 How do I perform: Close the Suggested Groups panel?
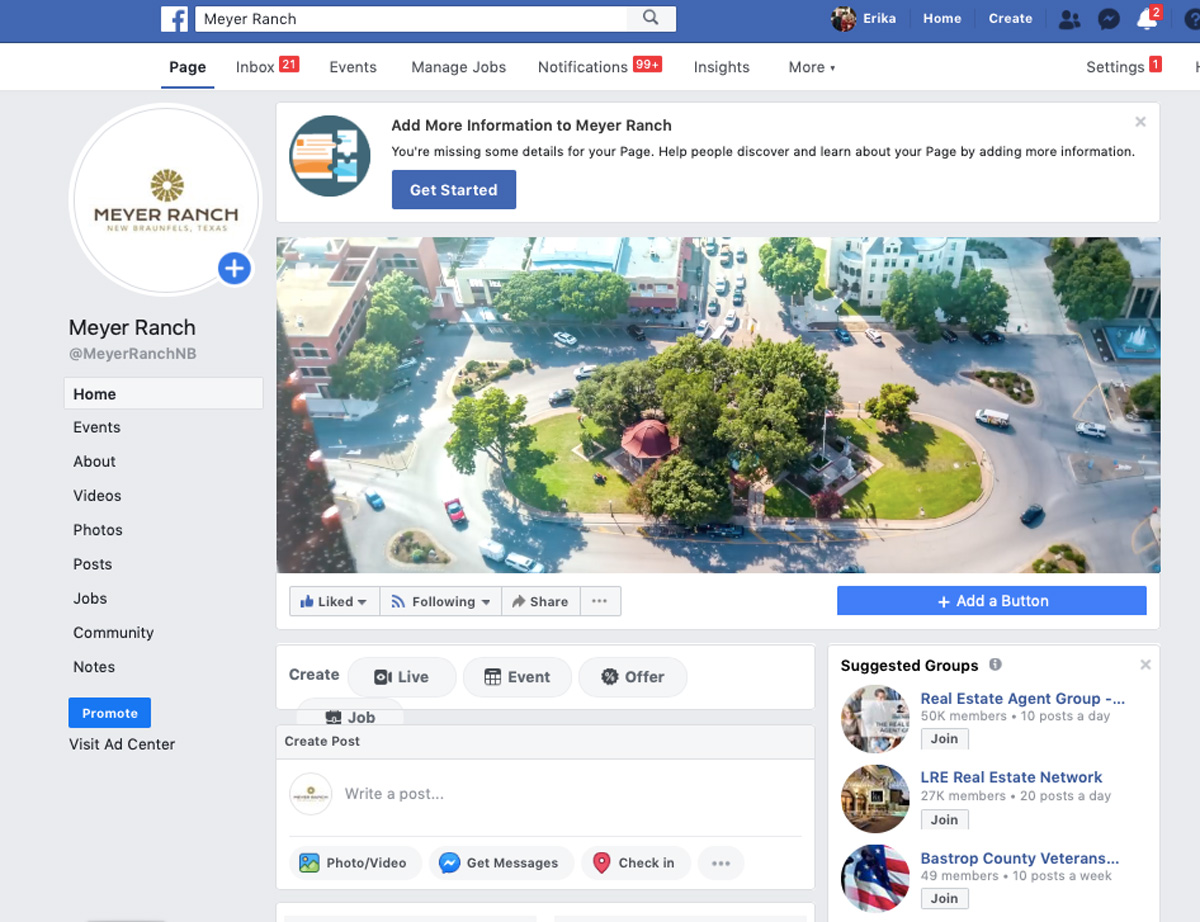pos(1145,665)
